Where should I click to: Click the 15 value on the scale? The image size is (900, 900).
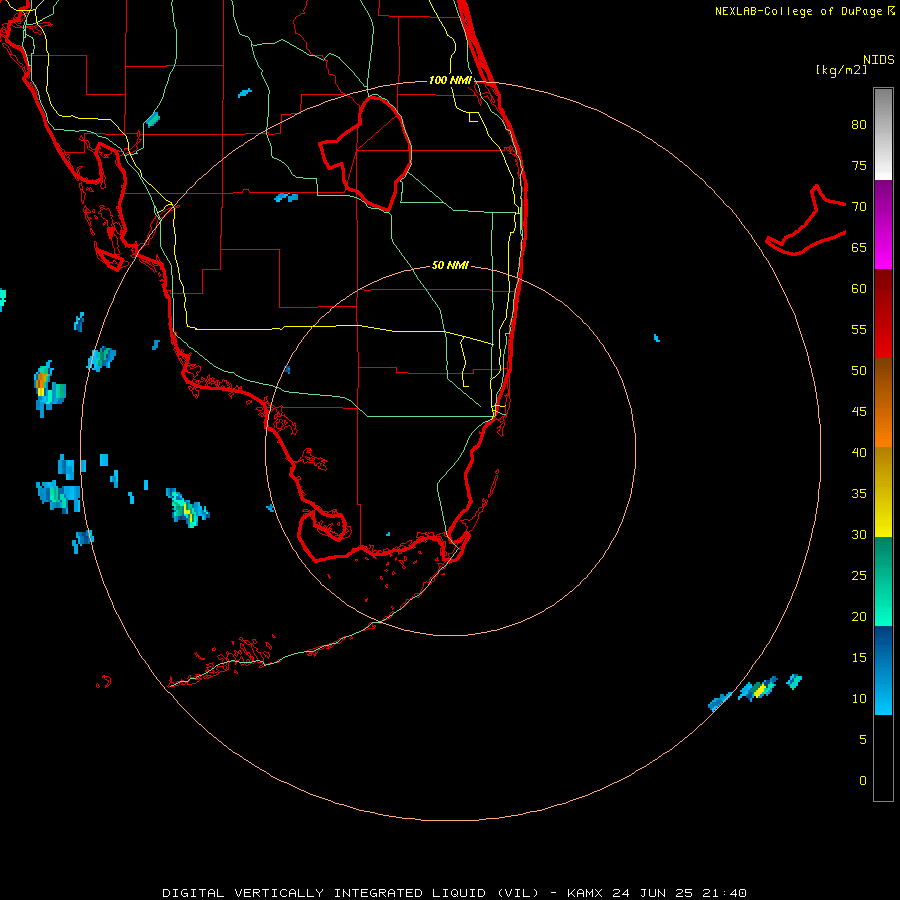859,657
